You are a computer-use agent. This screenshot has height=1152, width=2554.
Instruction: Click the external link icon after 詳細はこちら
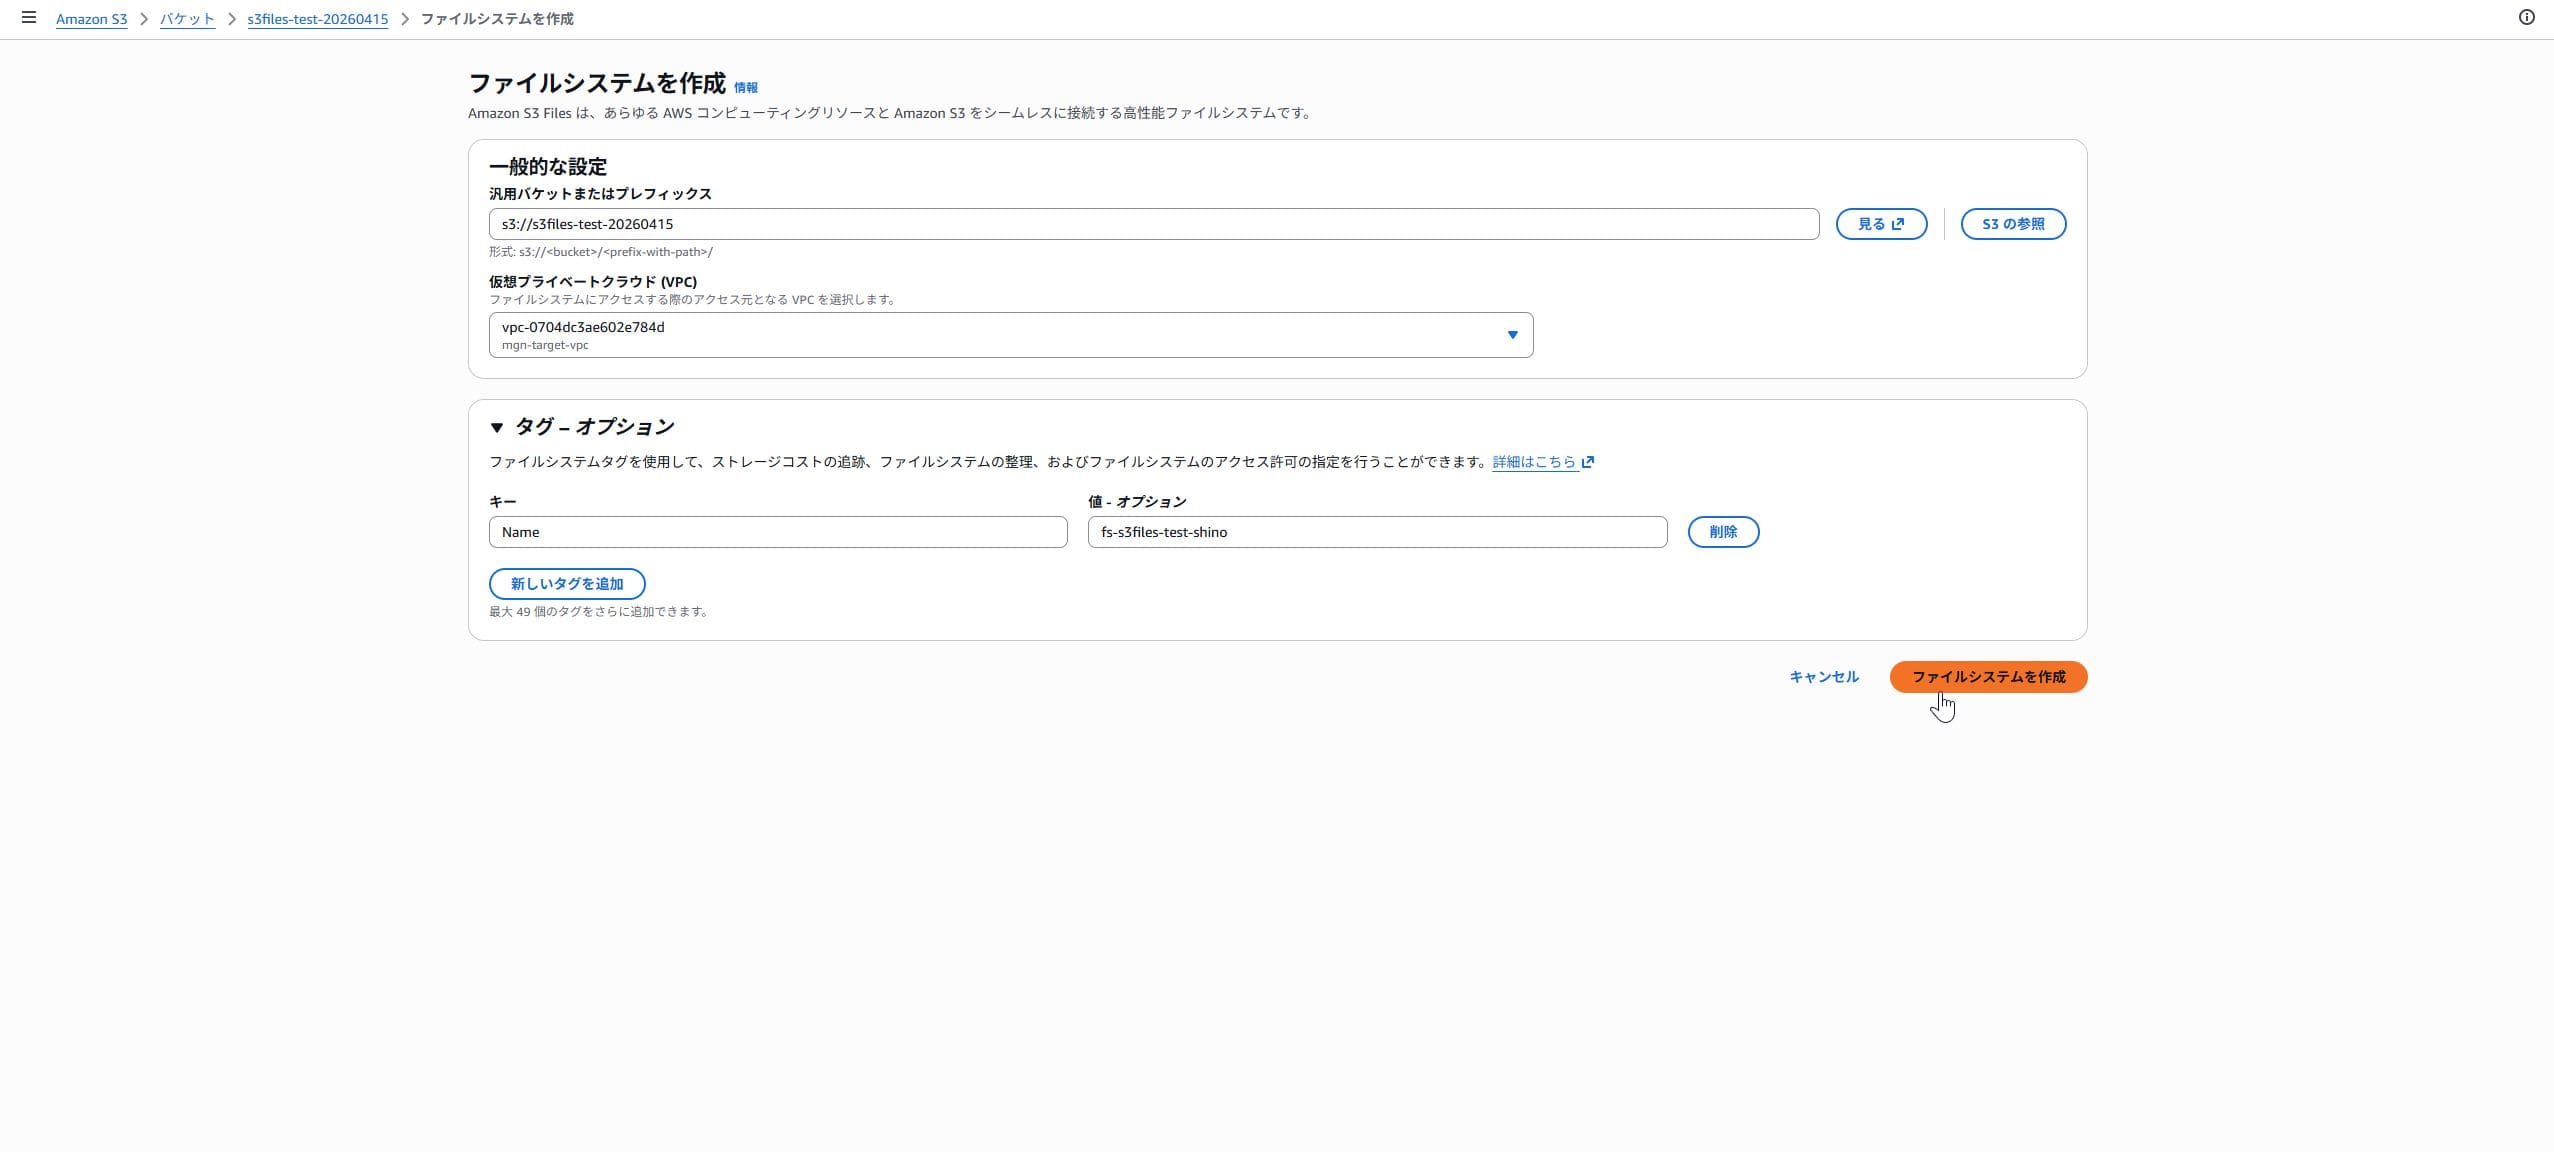tap(1588, 462)
